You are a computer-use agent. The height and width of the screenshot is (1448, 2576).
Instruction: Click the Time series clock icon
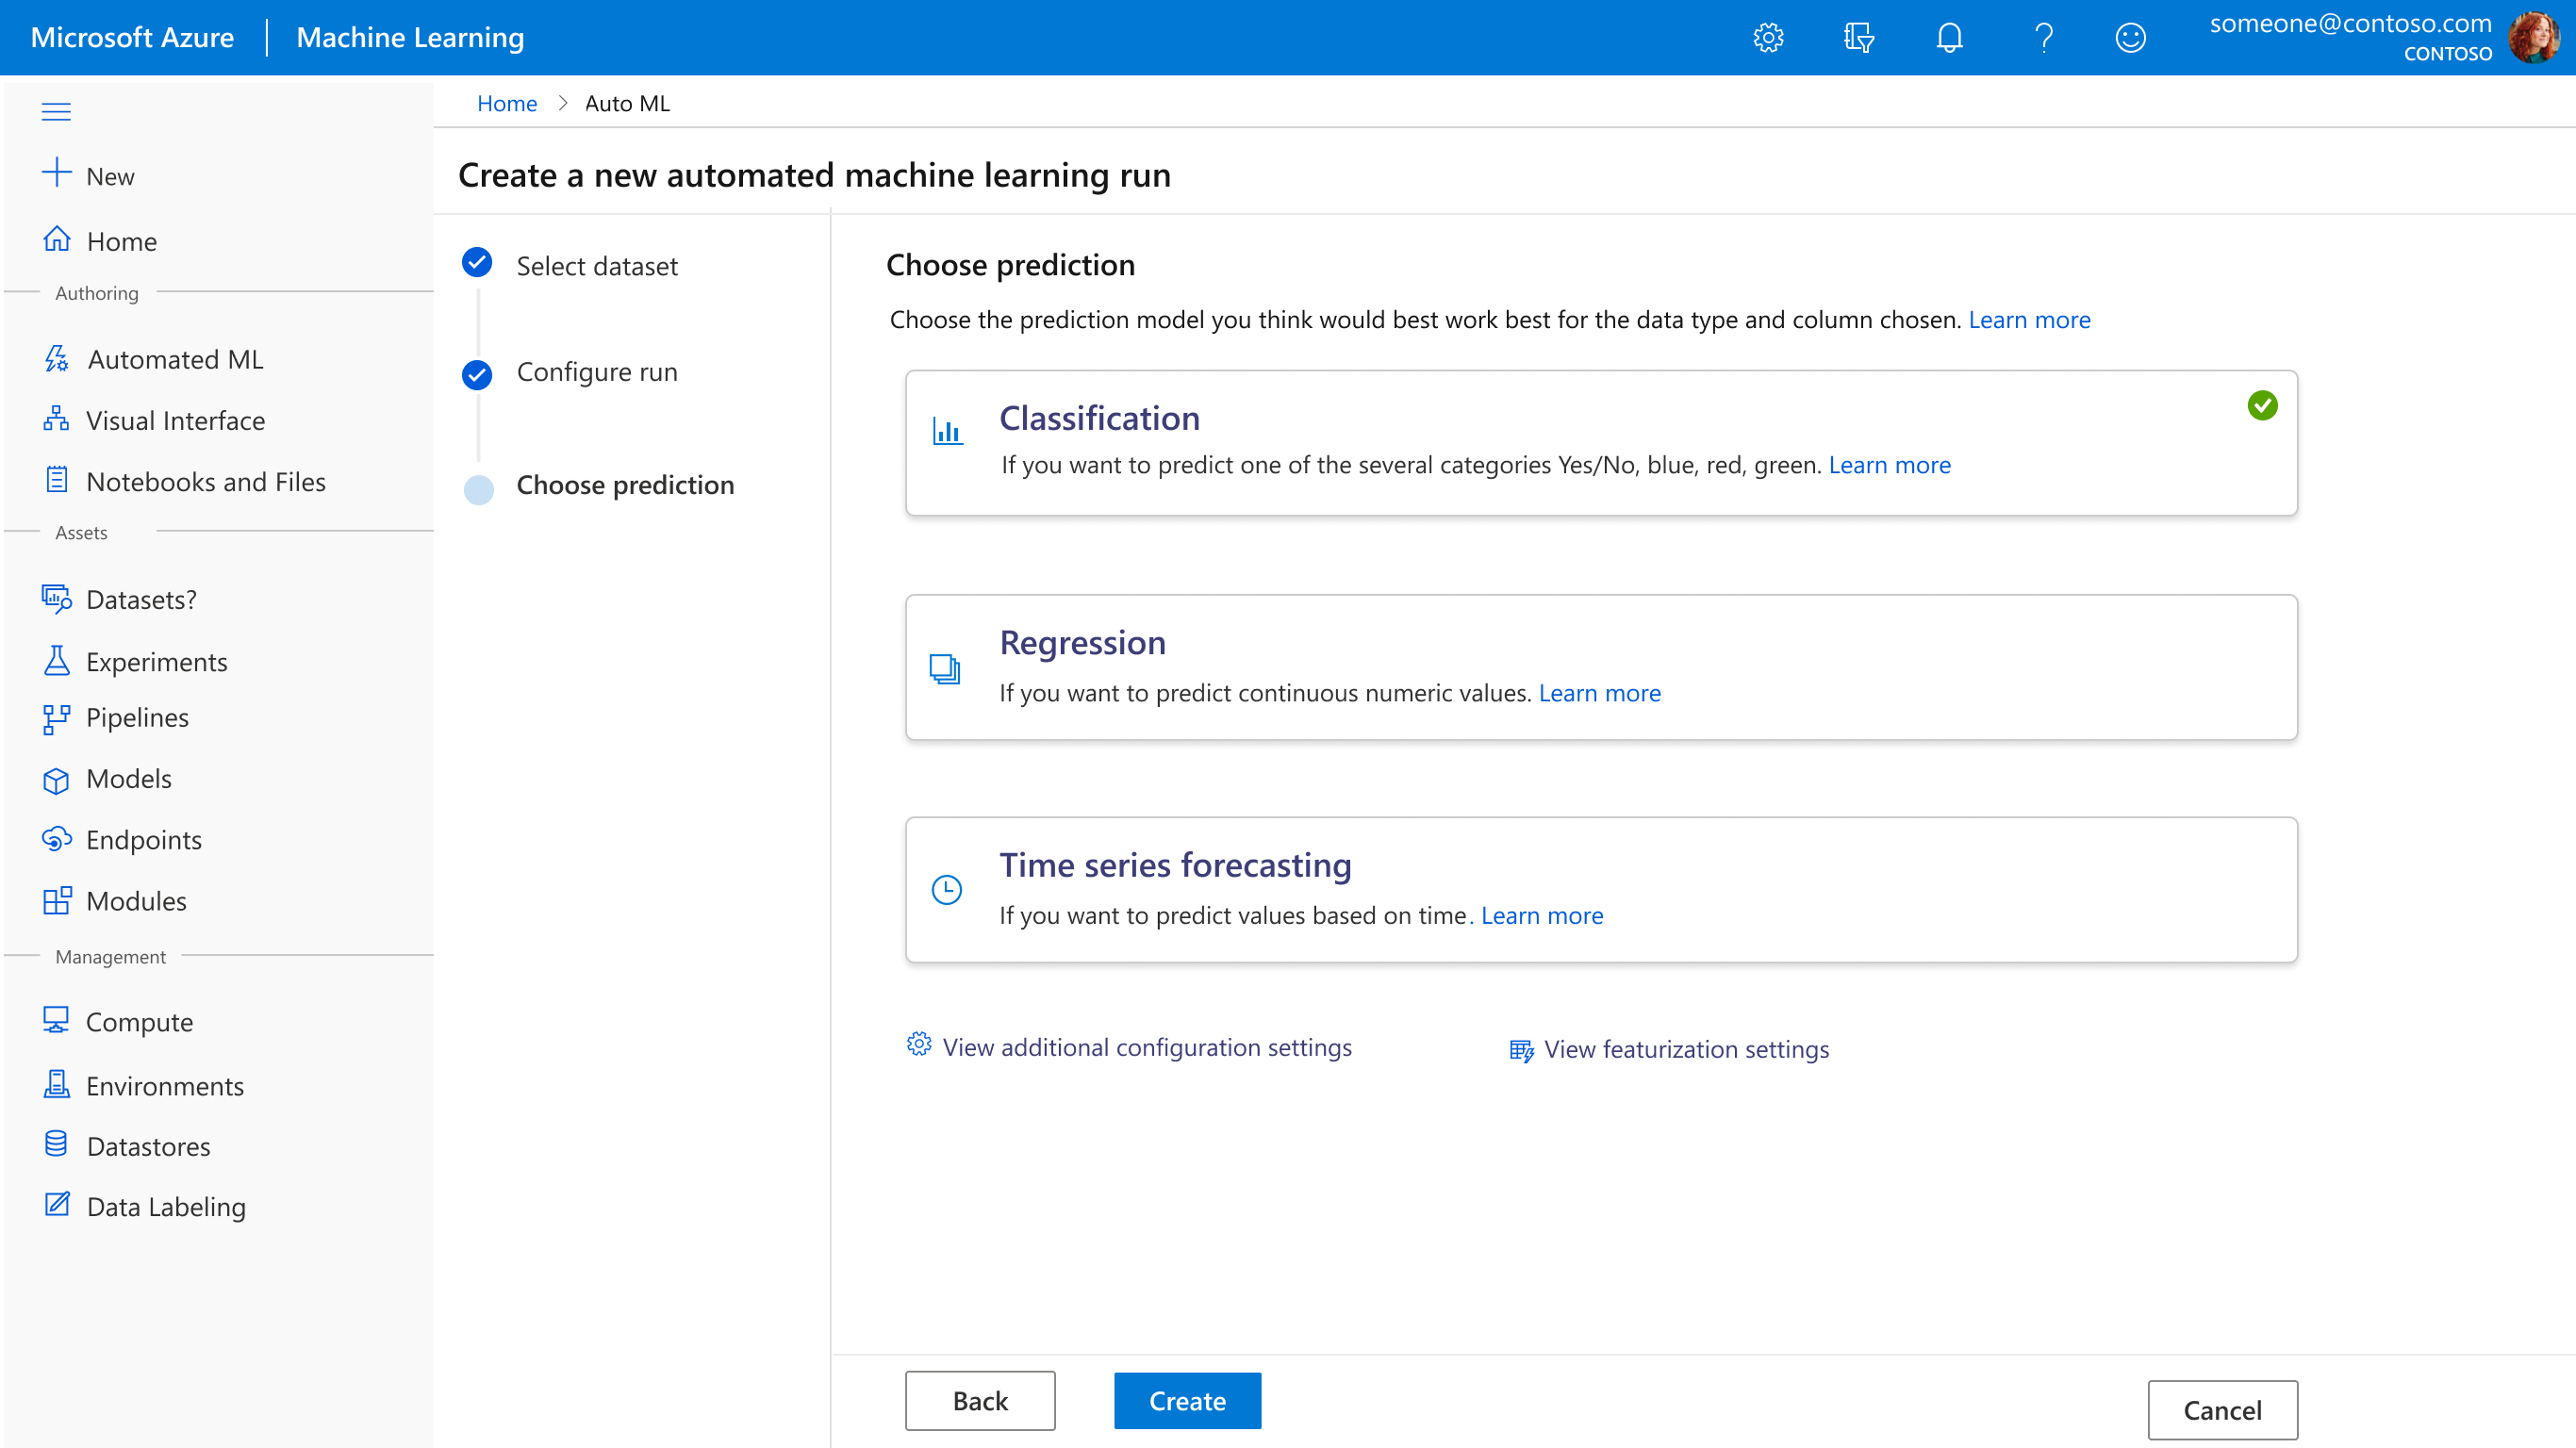pos(946,889)
